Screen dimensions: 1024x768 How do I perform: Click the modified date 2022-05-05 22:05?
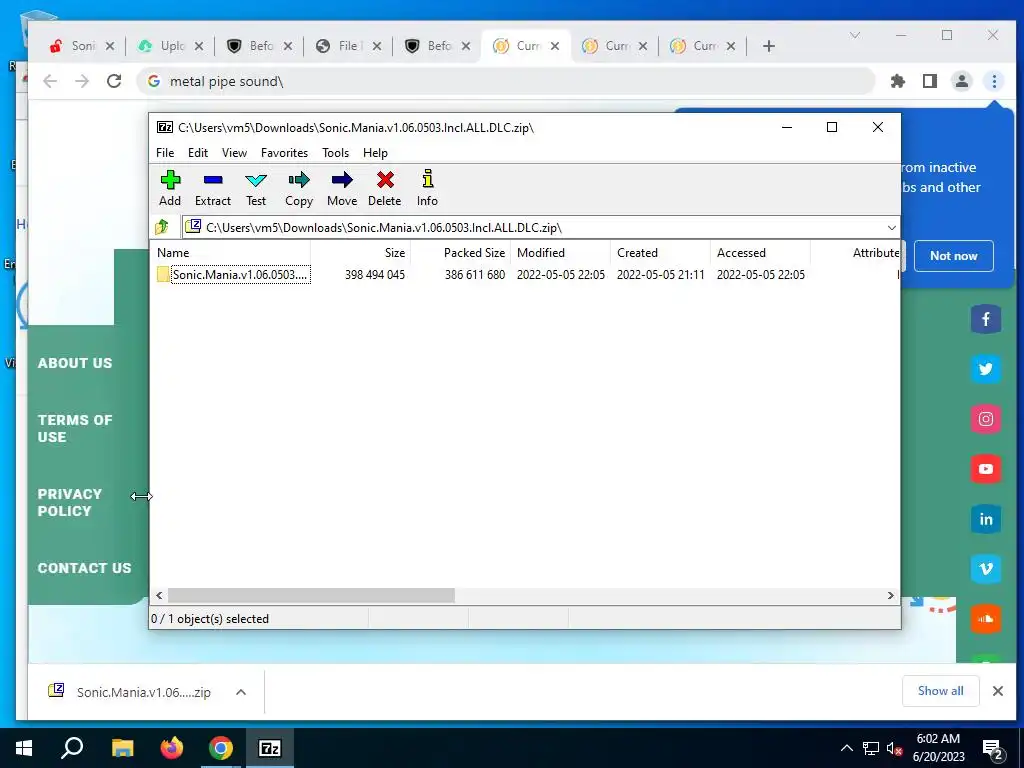tap(561, 275)
